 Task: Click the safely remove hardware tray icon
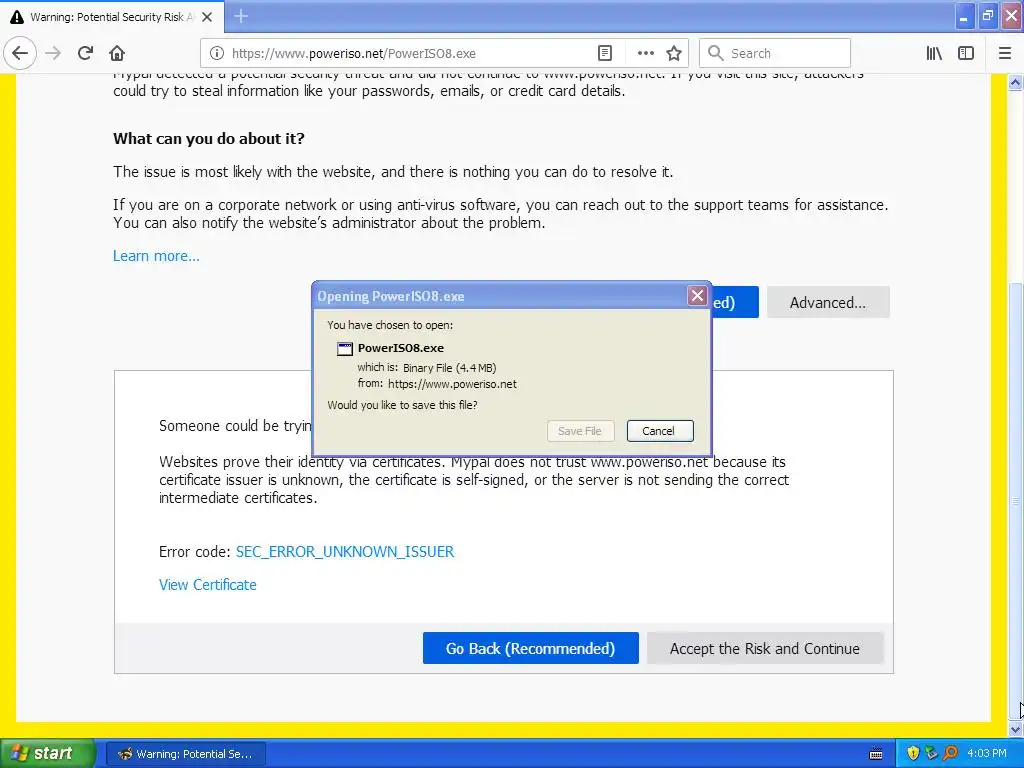[931, 754]
